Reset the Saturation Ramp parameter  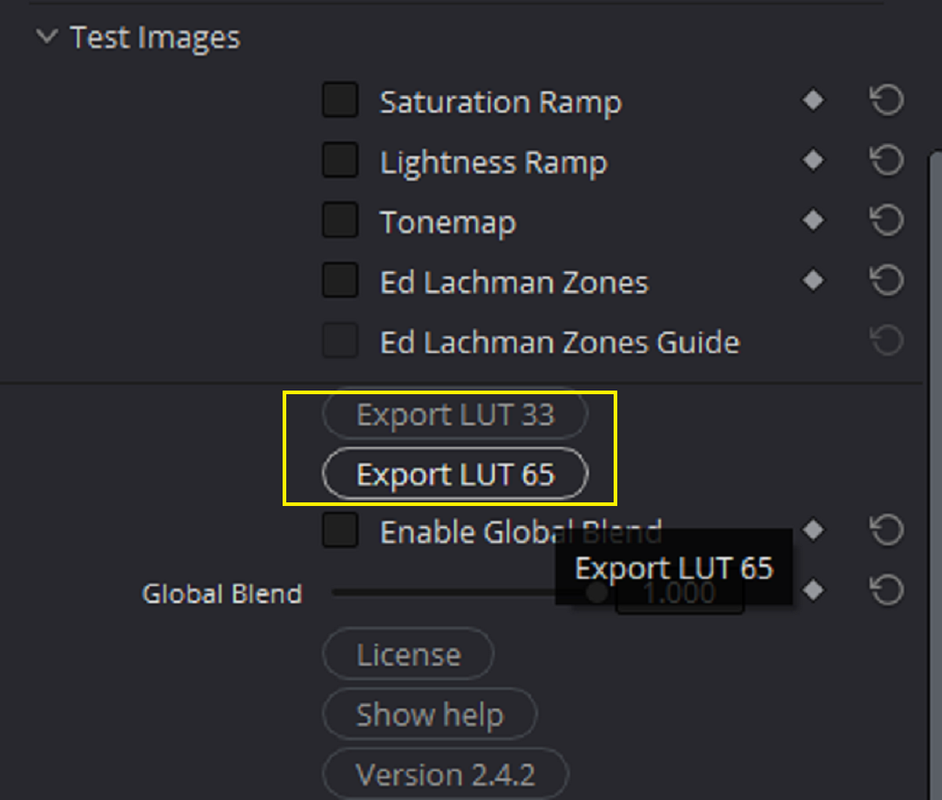[x=887, y=100]
